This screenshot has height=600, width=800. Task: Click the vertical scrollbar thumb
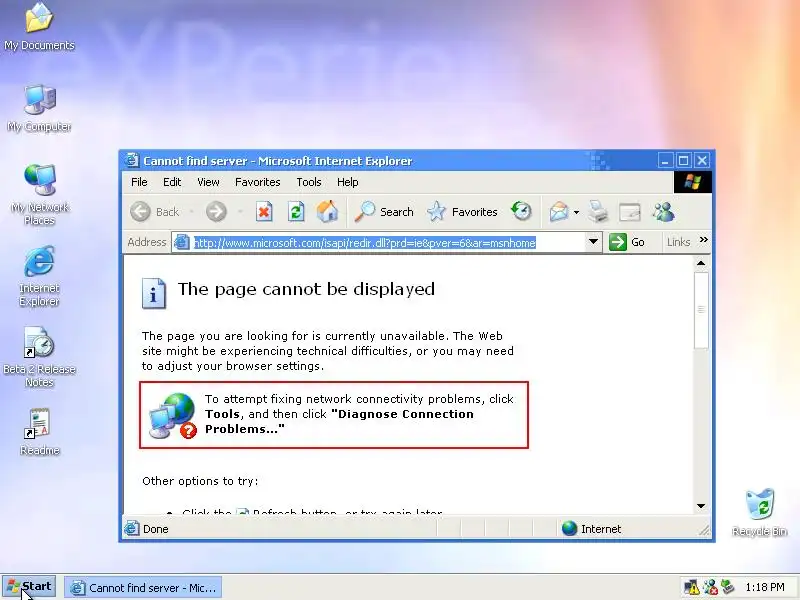[701, 311]
